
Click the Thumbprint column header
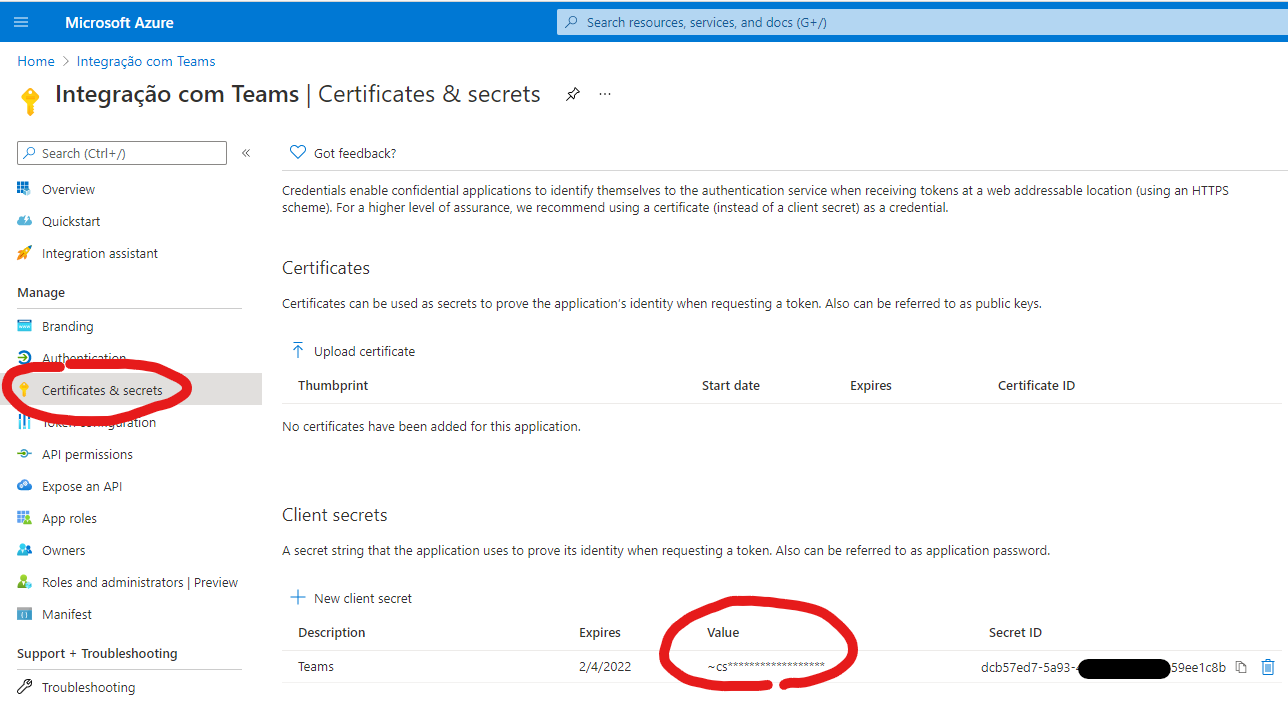pyautogui.click(x=333, y=385)
